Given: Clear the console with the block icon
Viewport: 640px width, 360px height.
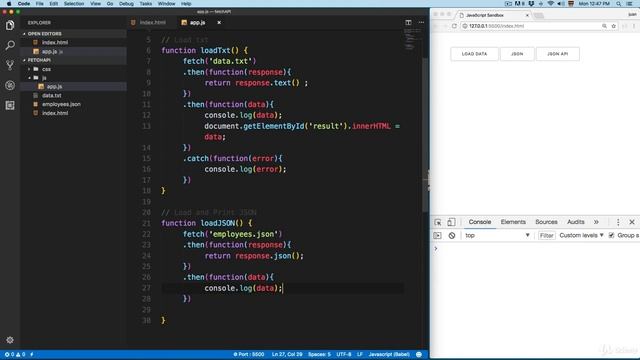Looking at the screenshot, I should (451, 236).
